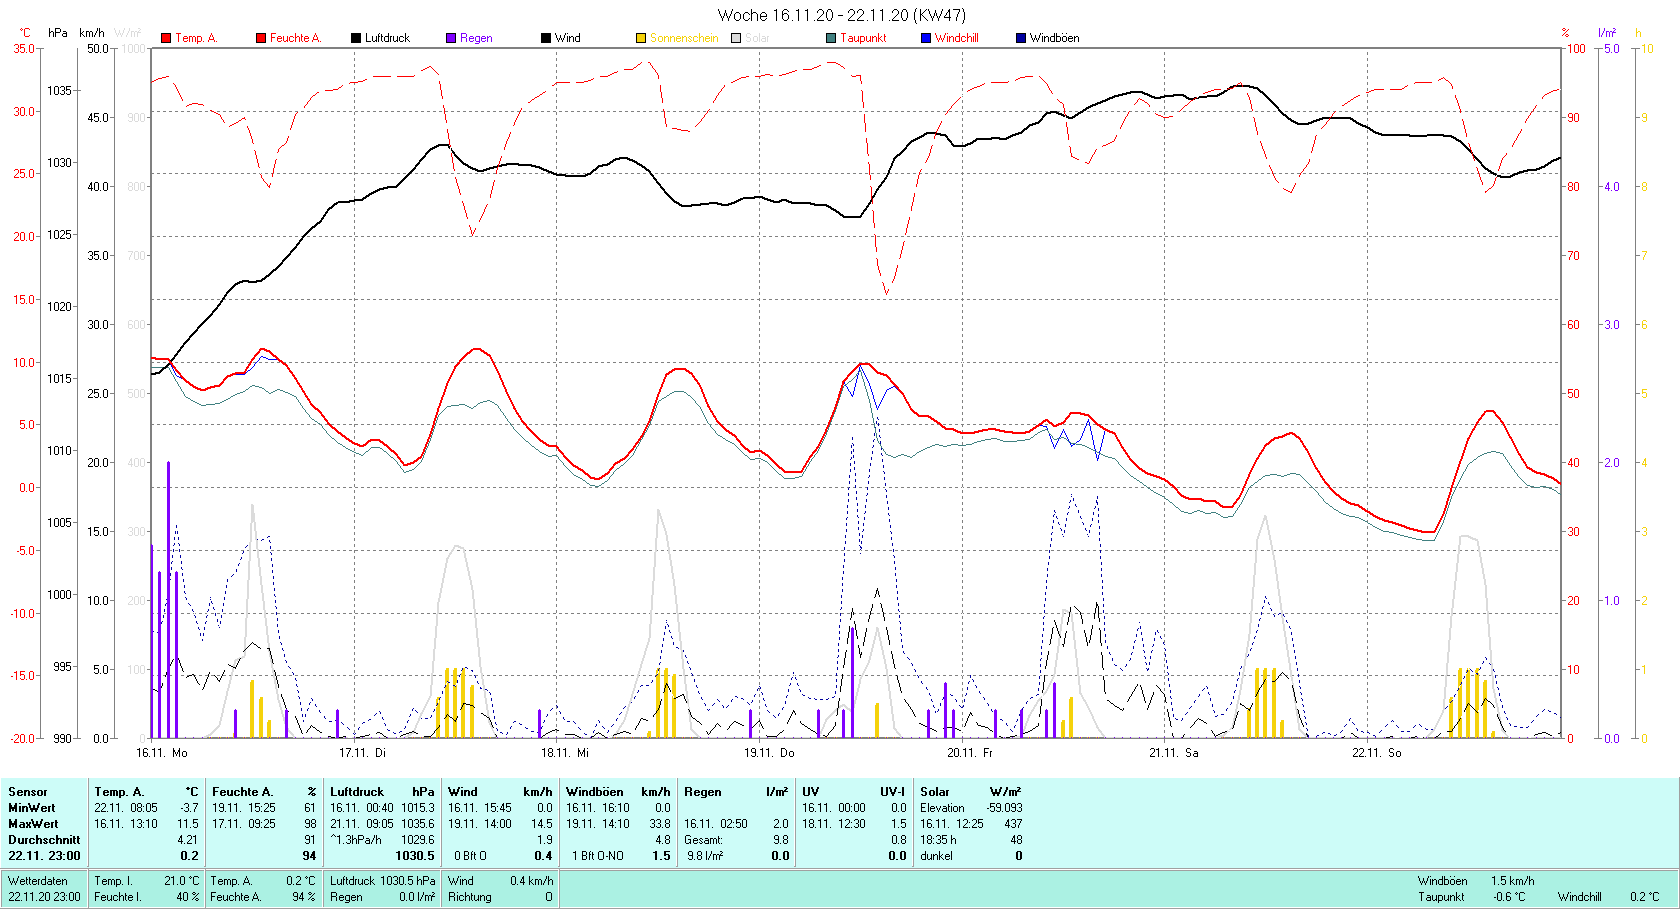Click the 'hPa' axis unit at top left

[x=58, y=33]
